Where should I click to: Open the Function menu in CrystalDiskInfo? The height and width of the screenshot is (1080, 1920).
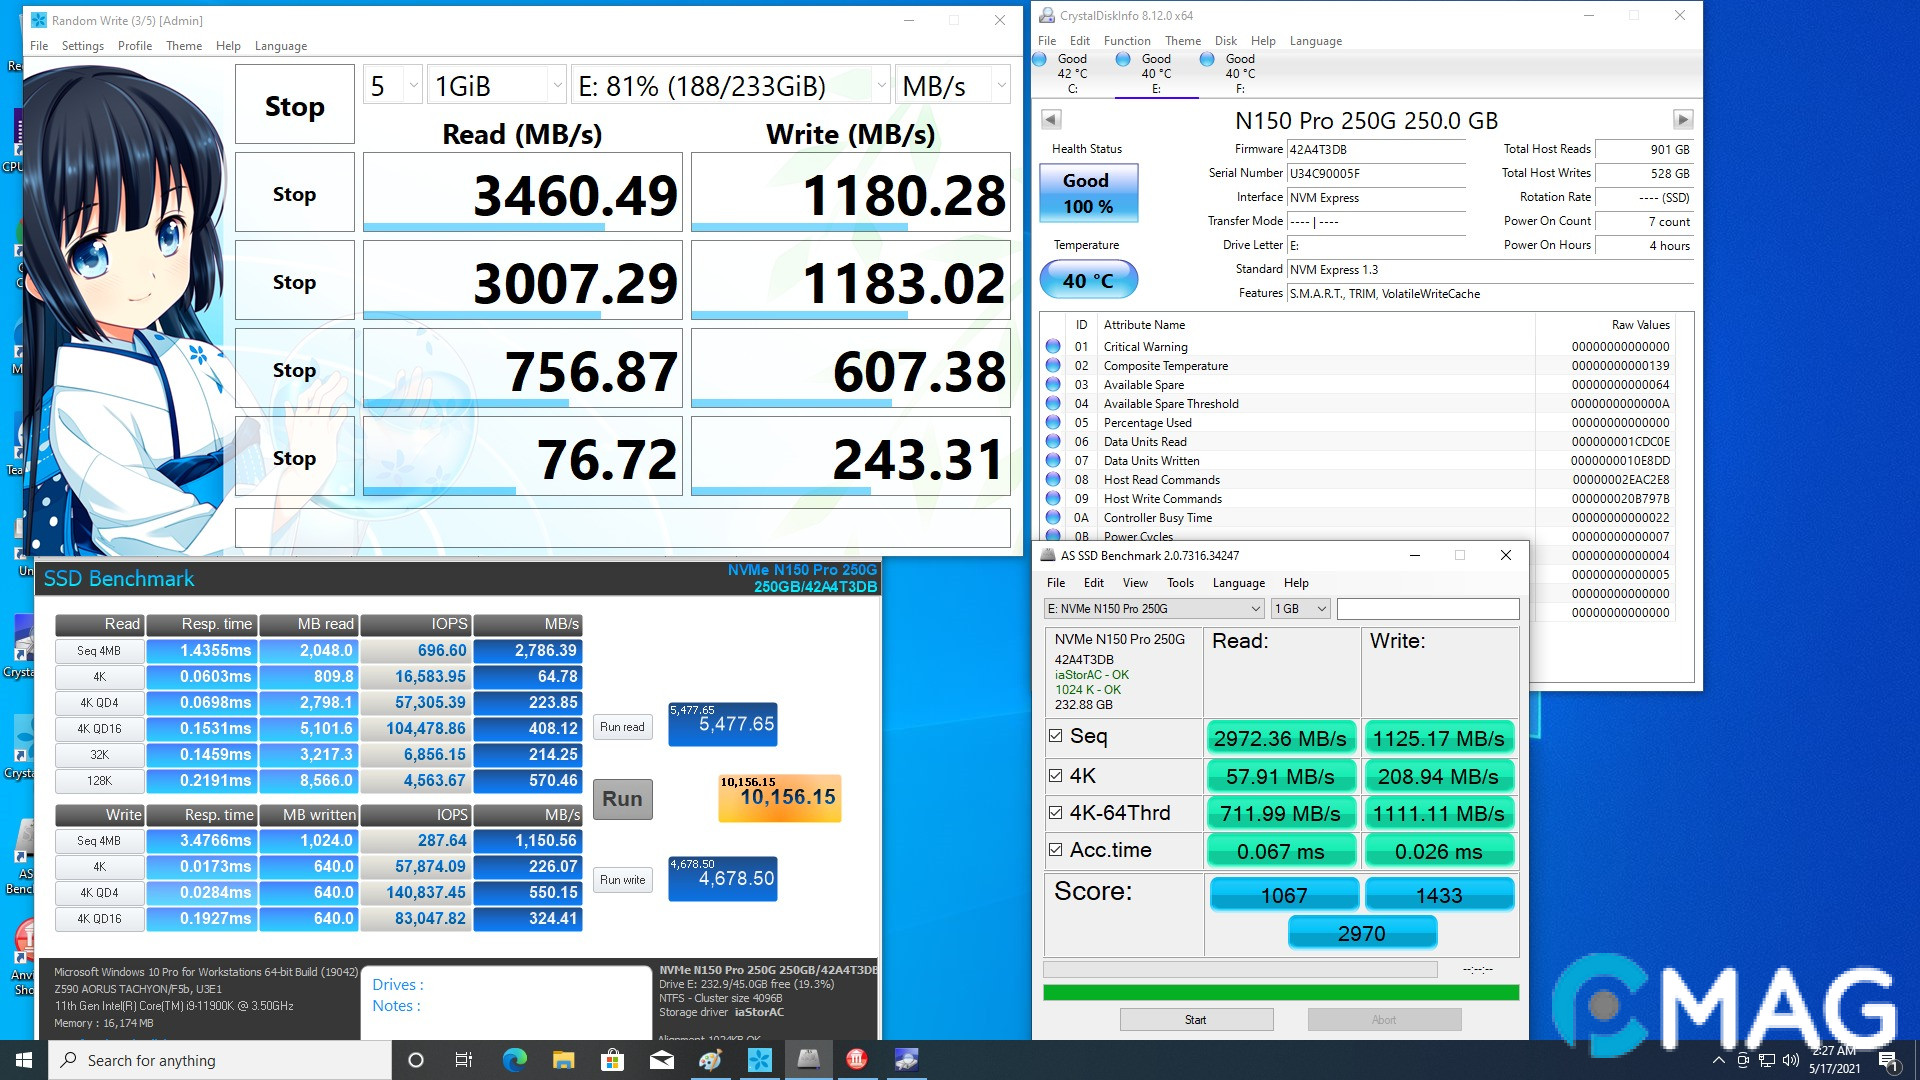click(1126, 41)
